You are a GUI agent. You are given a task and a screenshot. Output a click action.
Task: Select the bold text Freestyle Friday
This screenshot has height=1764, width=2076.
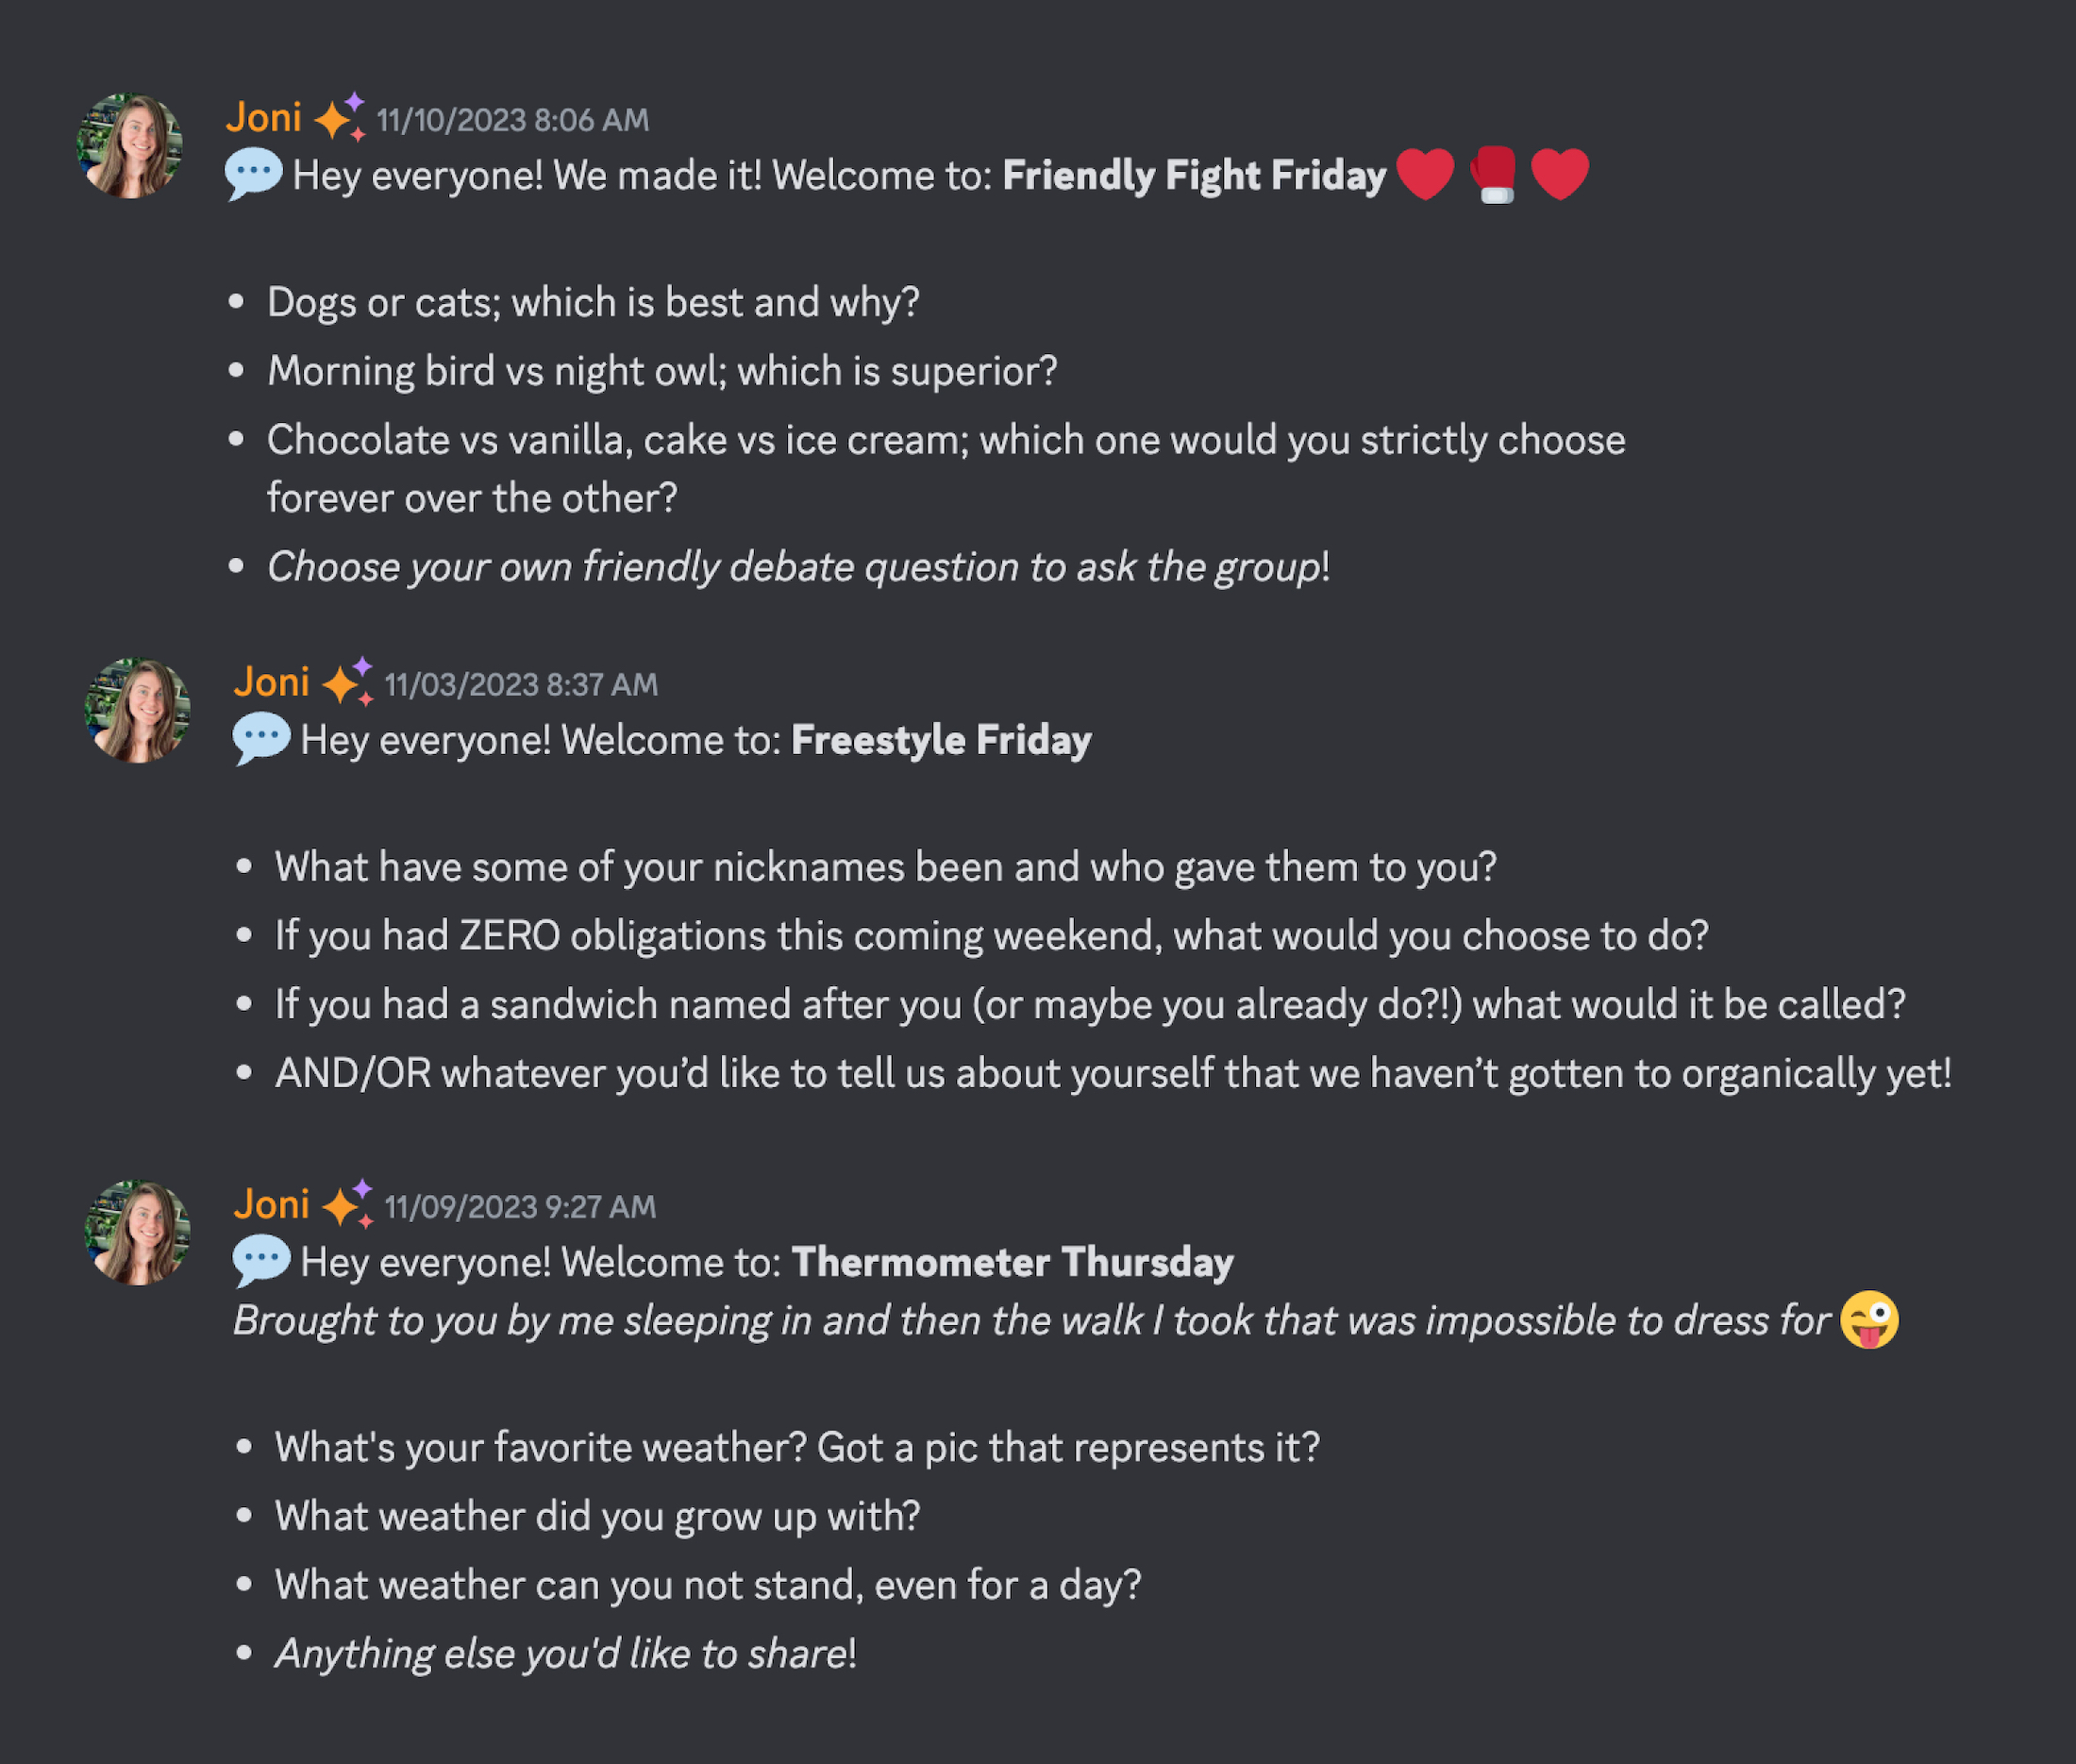click(941, 740)
